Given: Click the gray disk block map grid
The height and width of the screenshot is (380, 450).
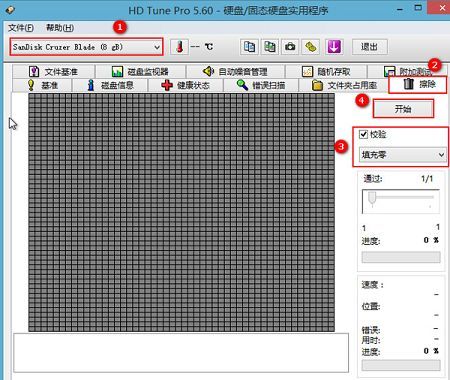Looking at the screenshot, I should point(181,213).
